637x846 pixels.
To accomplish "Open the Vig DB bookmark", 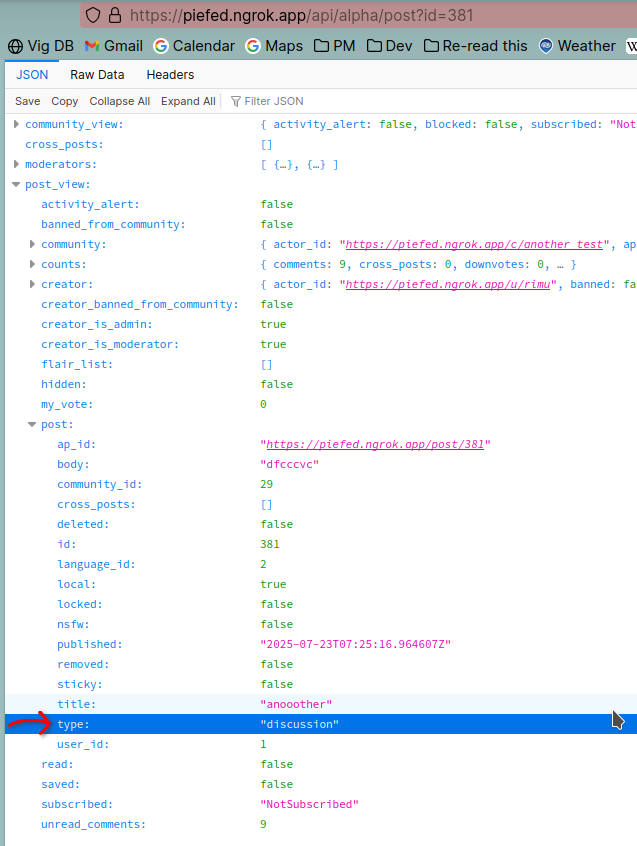I will pyautogui.click(x=41, y=46).
